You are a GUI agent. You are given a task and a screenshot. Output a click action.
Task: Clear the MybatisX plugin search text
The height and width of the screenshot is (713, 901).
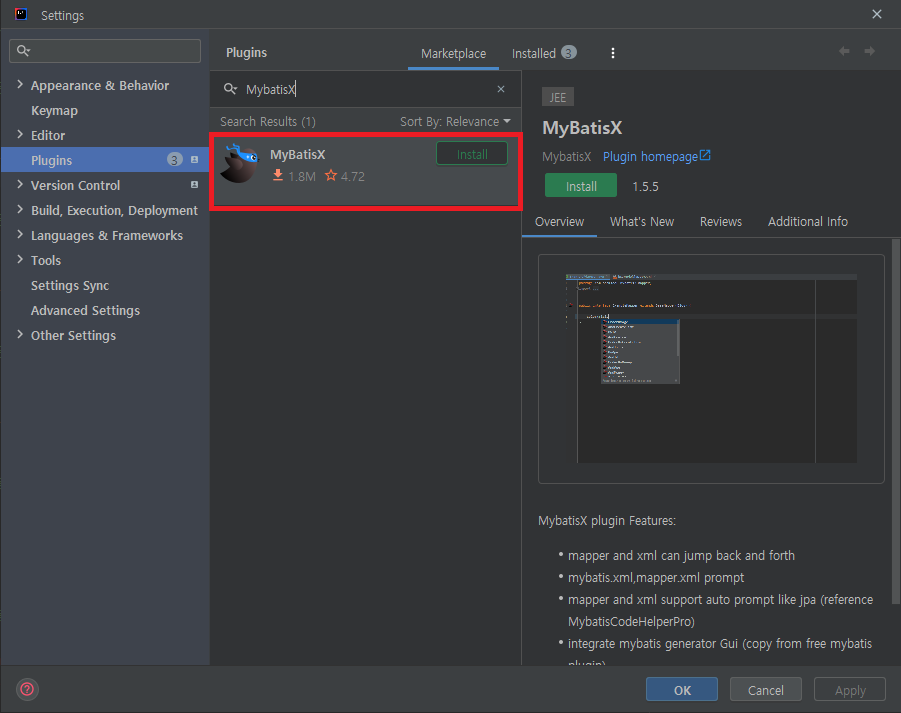(500, 89)
